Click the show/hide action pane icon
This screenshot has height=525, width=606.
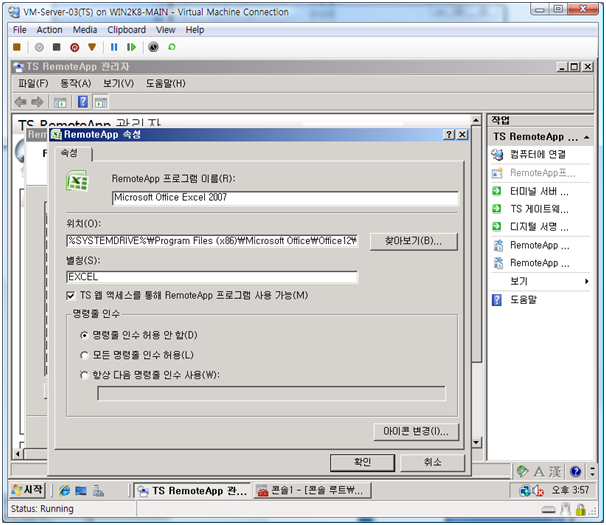point(101,102)
